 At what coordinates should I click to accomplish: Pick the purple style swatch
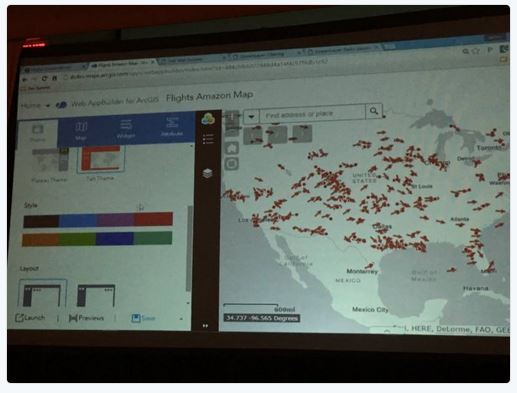click(x=115, y=220)
